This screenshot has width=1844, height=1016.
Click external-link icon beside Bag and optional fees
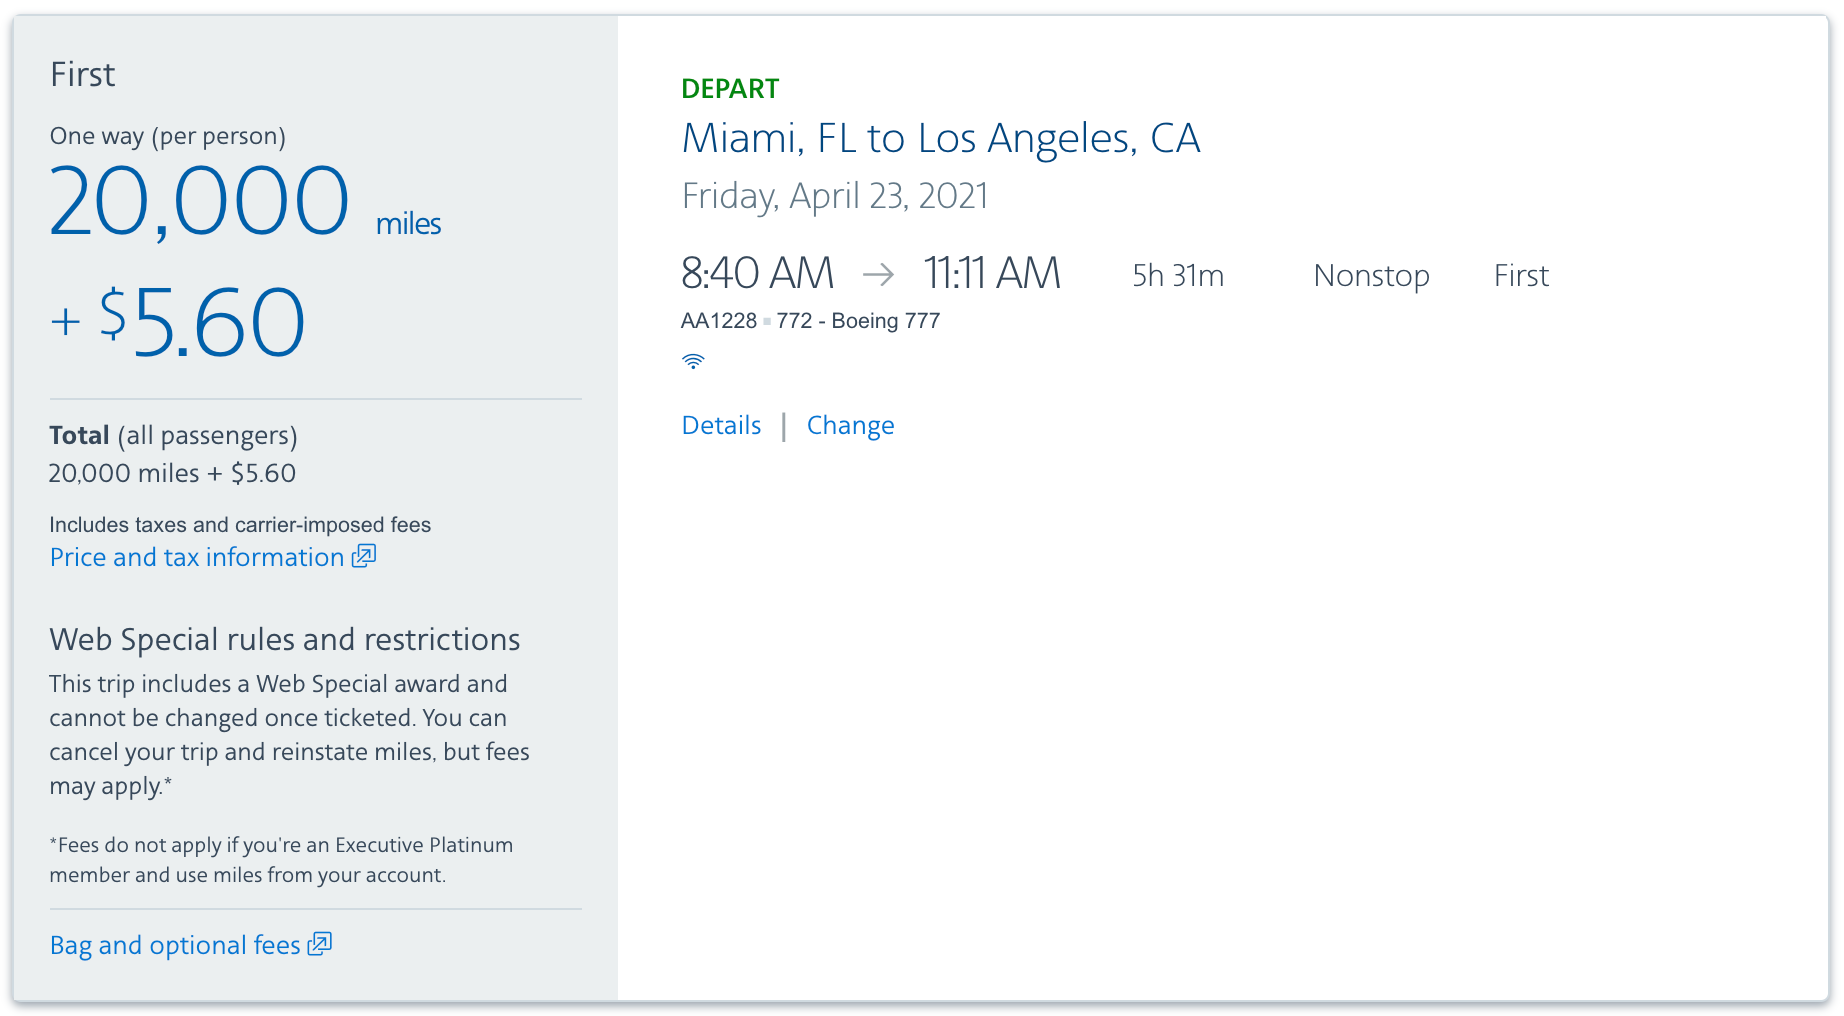320,944
